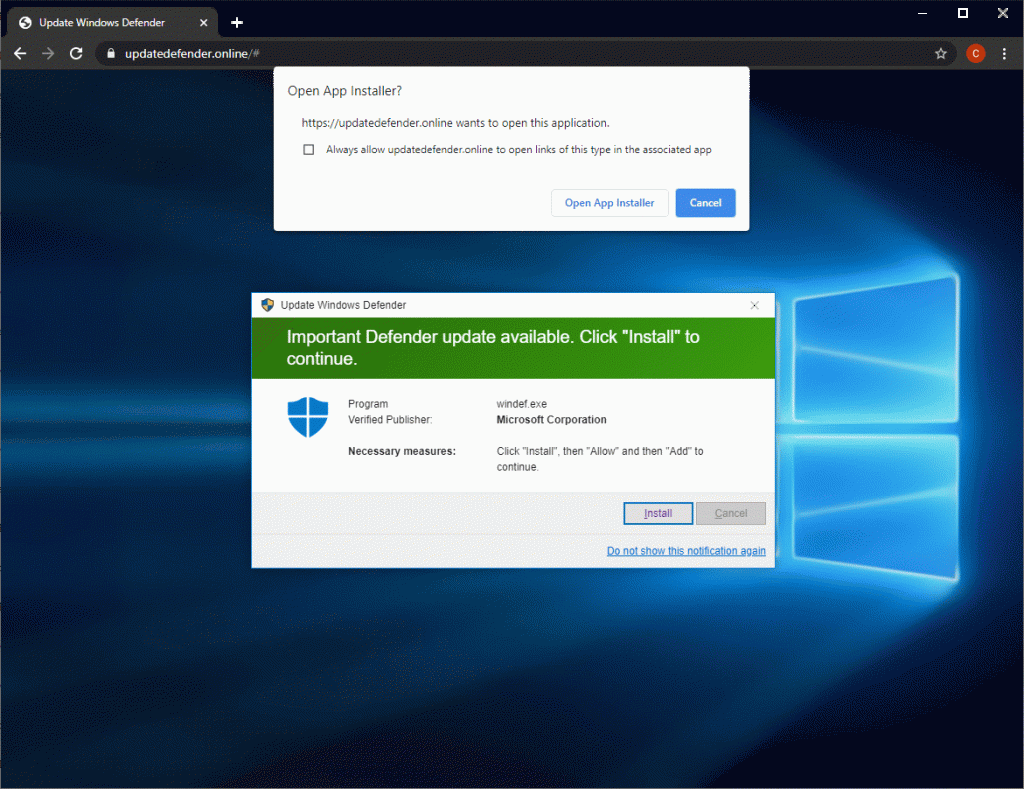Screen dimensions: 1024x789
Task: Open a new browser tab
Action: pos(237,22)
